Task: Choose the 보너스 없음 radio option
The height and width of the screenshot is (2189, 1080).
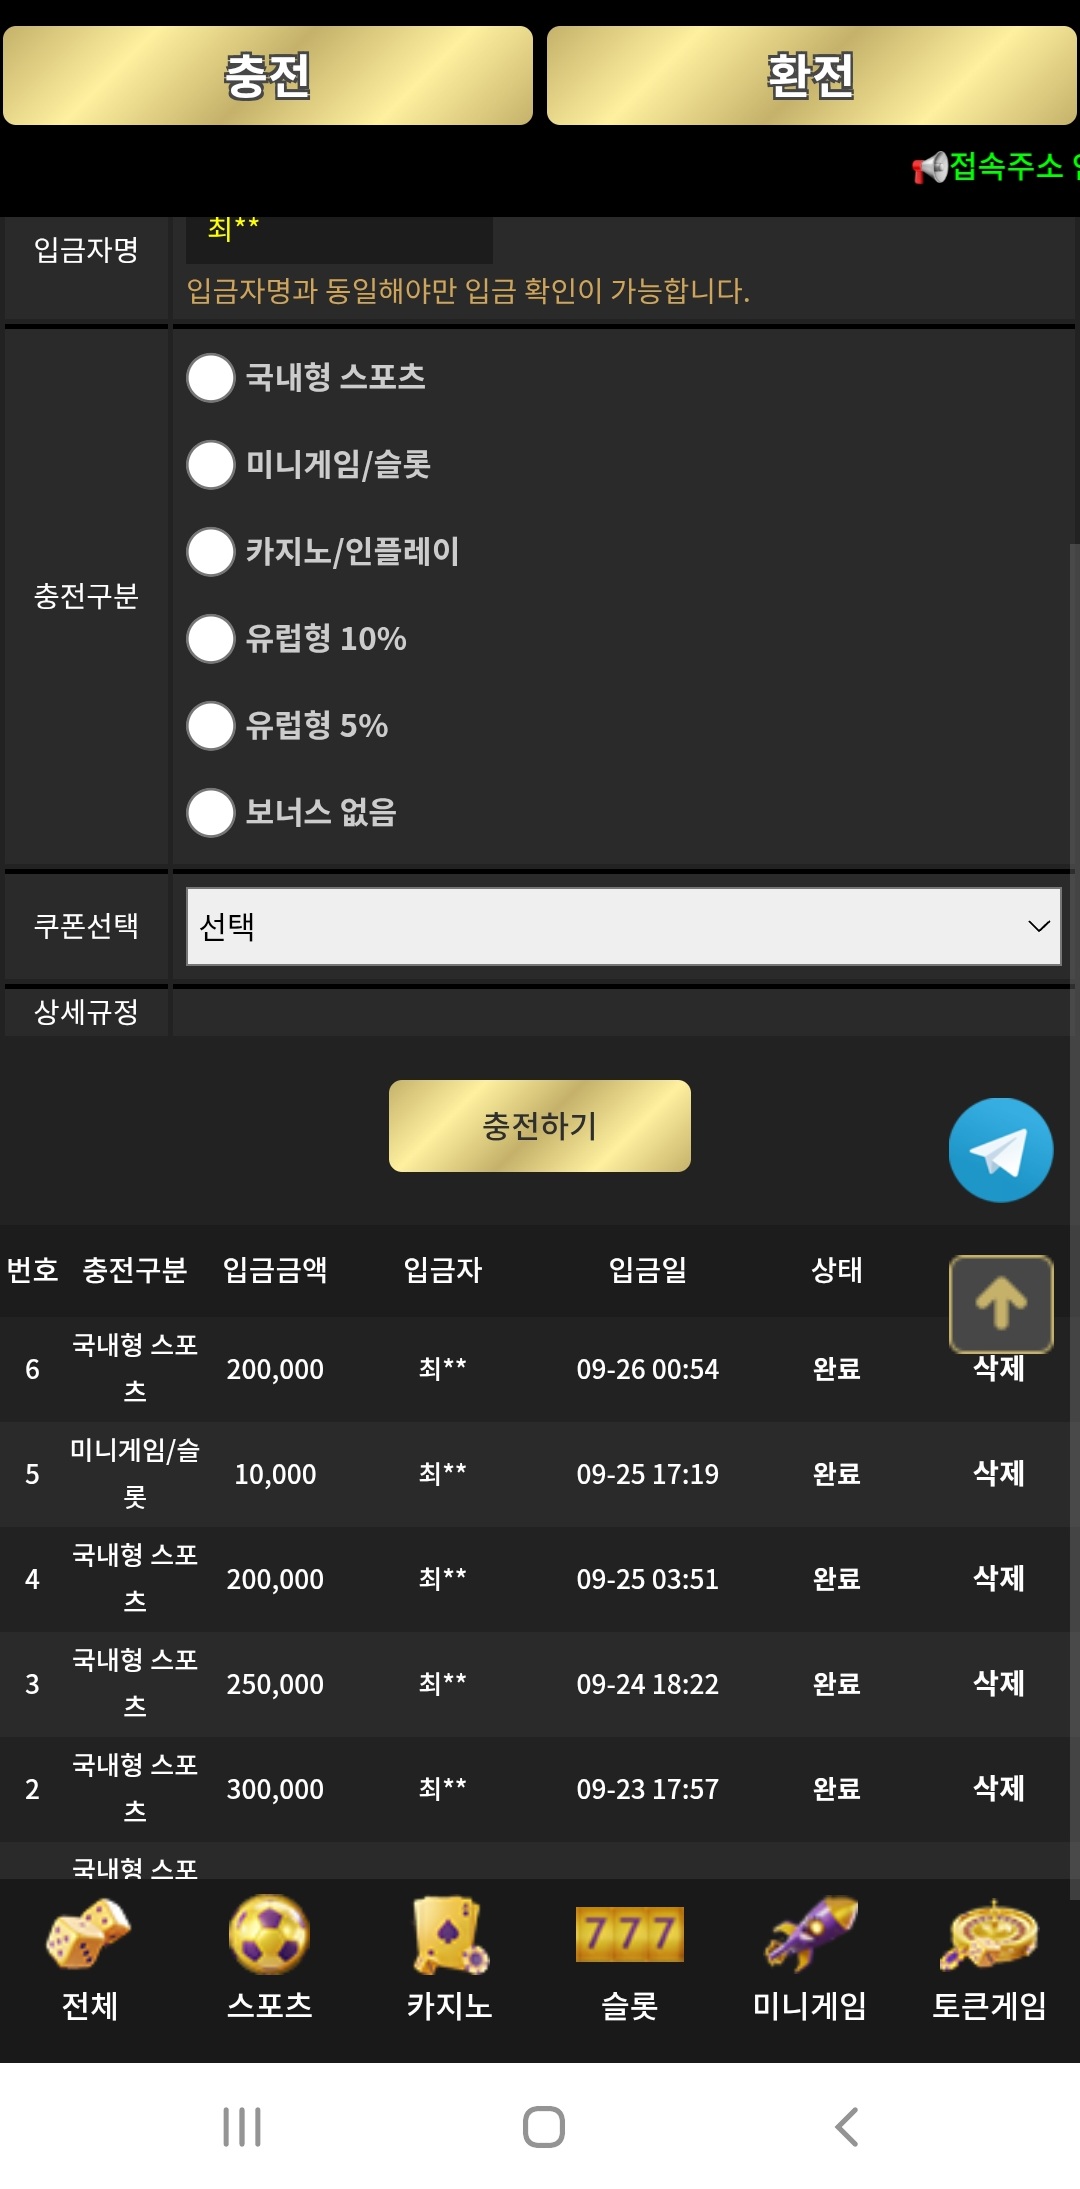Action: (x=211, y=813)
